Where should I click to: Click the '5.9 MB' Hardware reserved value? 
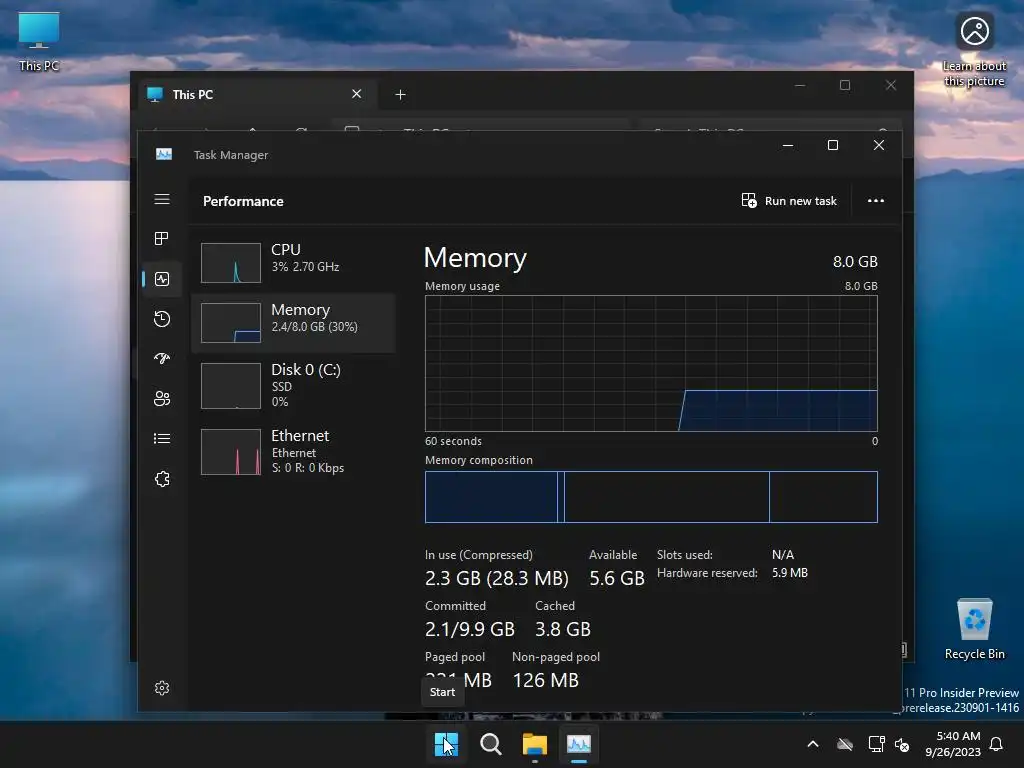click(x=790, y=573)
